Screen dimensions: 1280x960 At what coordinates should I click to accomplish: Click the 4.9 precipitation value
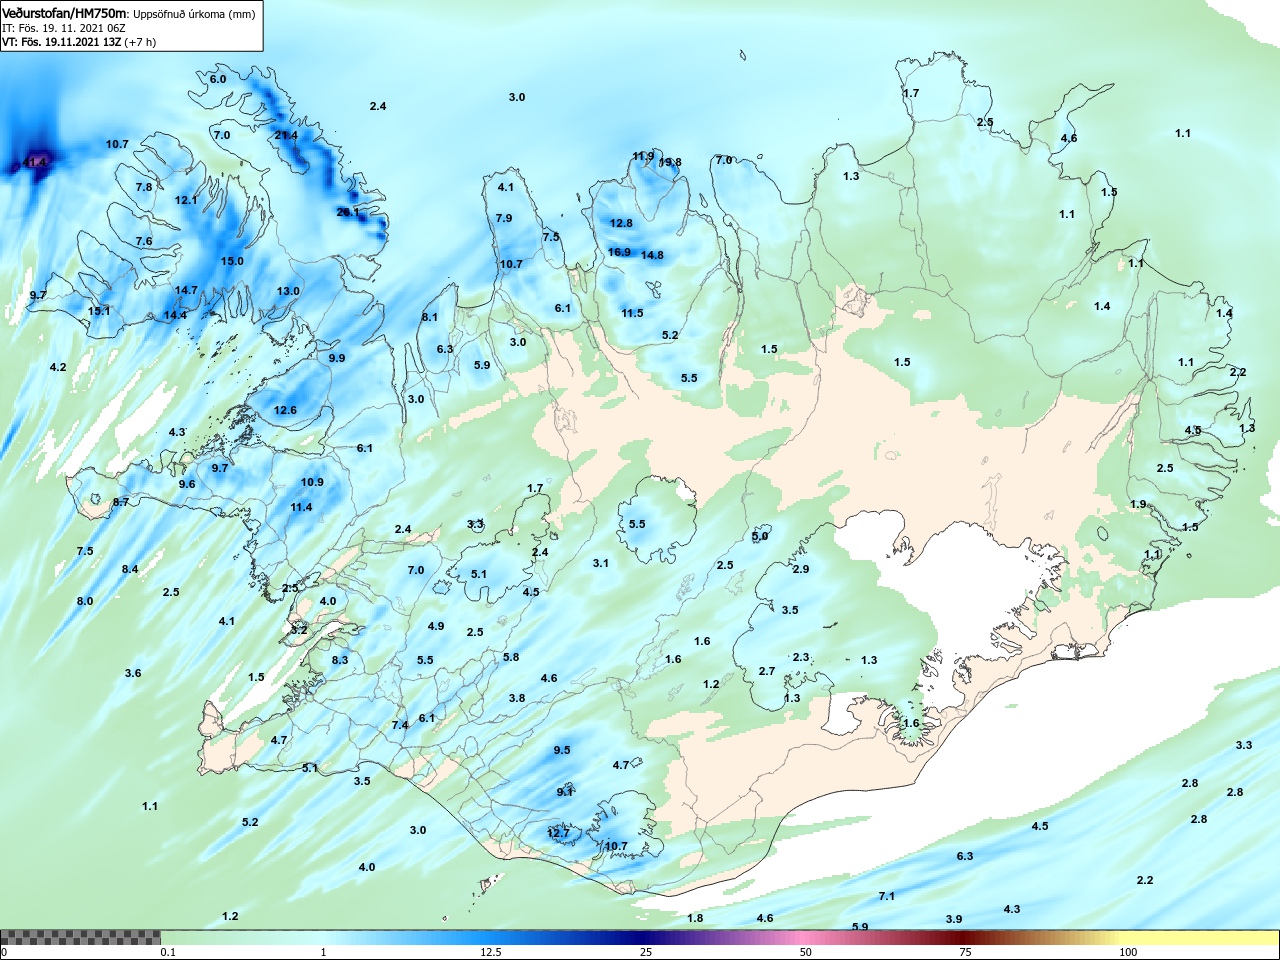click(x=436, y=626)
